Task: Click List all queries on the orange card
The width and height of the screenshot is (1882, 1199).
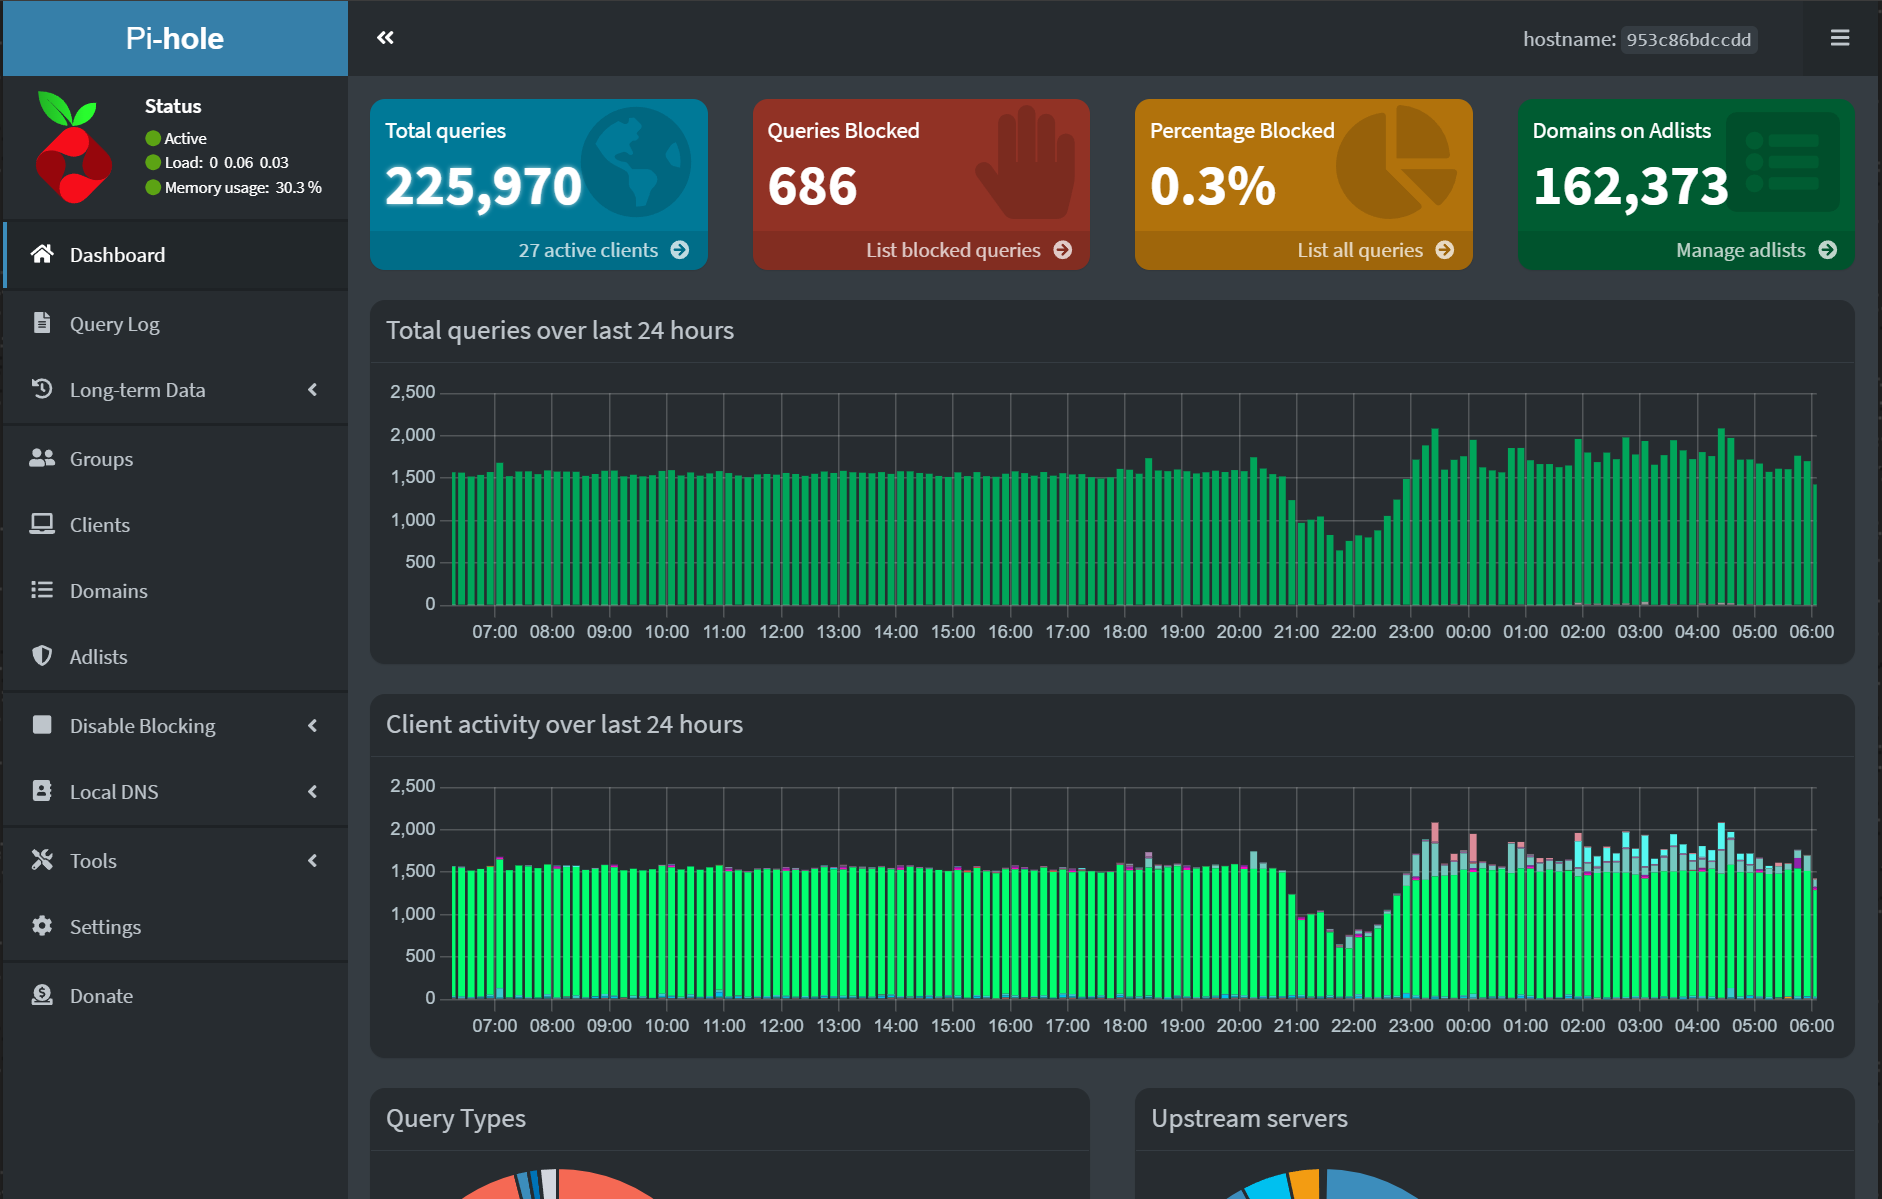Action: click(x=1361, y=250)
